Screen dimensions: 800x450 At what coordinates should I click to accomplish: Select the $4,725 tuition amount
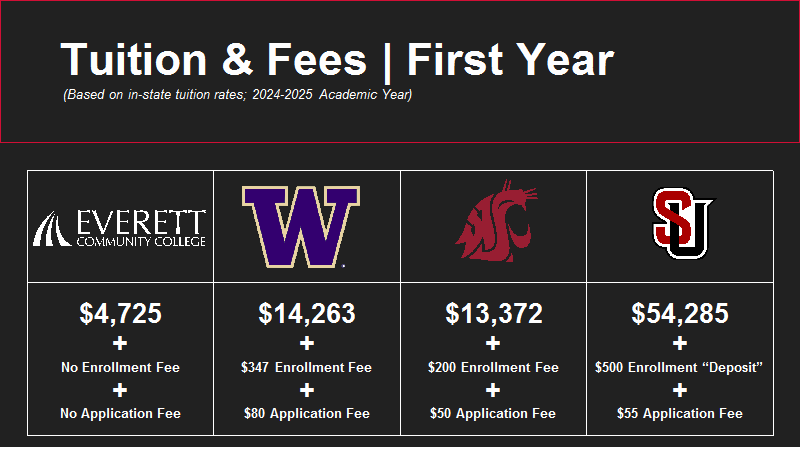pos(120,313)
